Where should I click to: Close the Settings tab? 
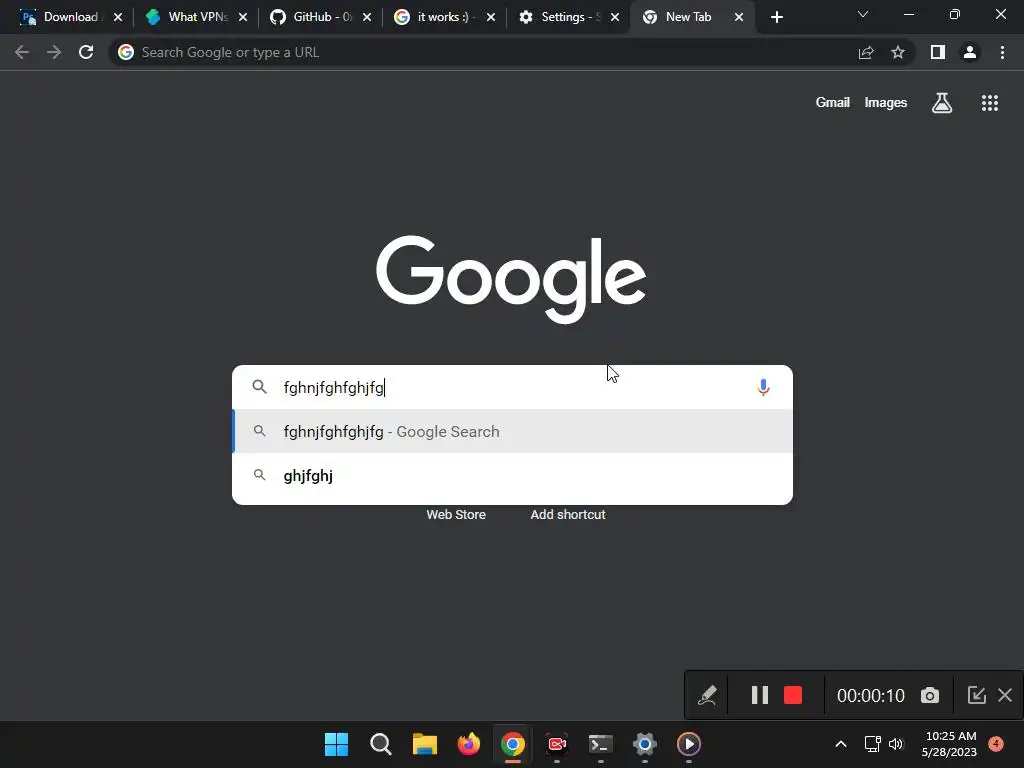click(615, 17)
